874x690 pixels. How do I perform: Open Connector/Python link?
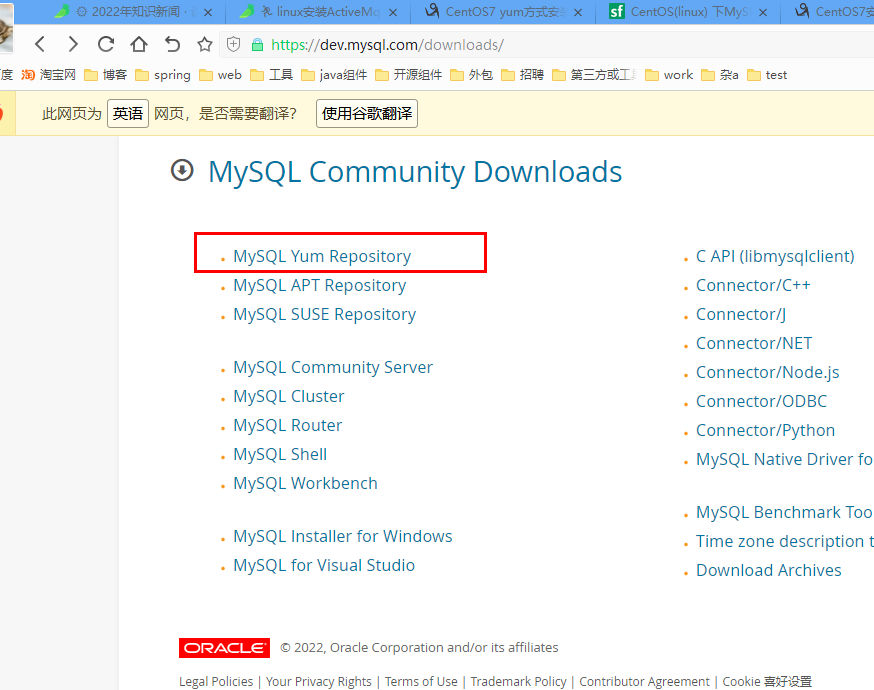click(765, 430)
